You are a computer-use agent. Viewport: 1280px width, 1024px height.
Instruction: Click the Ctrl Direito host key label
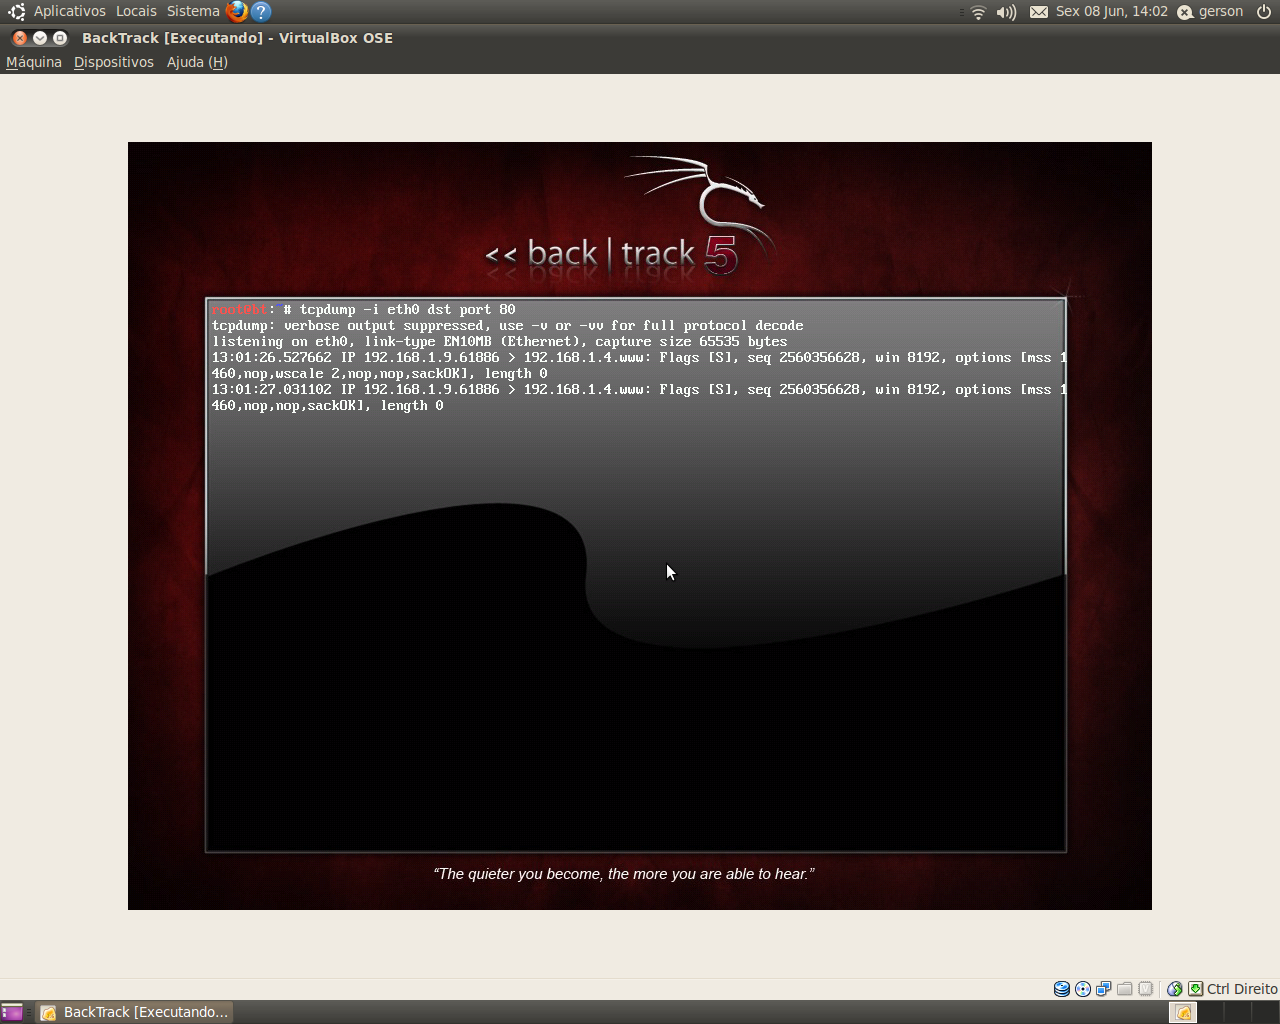click(1242, 989)
